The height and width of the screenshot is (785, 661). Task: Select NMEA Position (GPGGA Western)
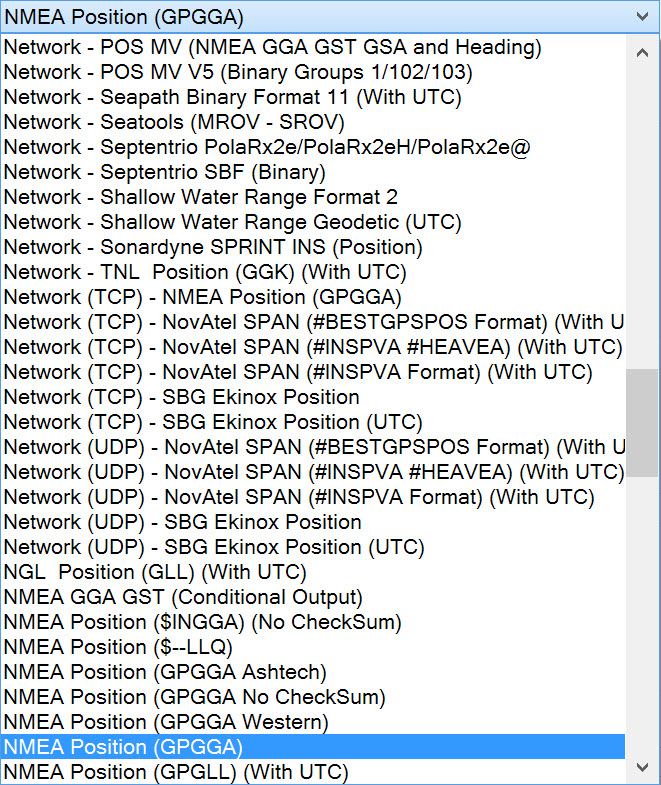166,722
